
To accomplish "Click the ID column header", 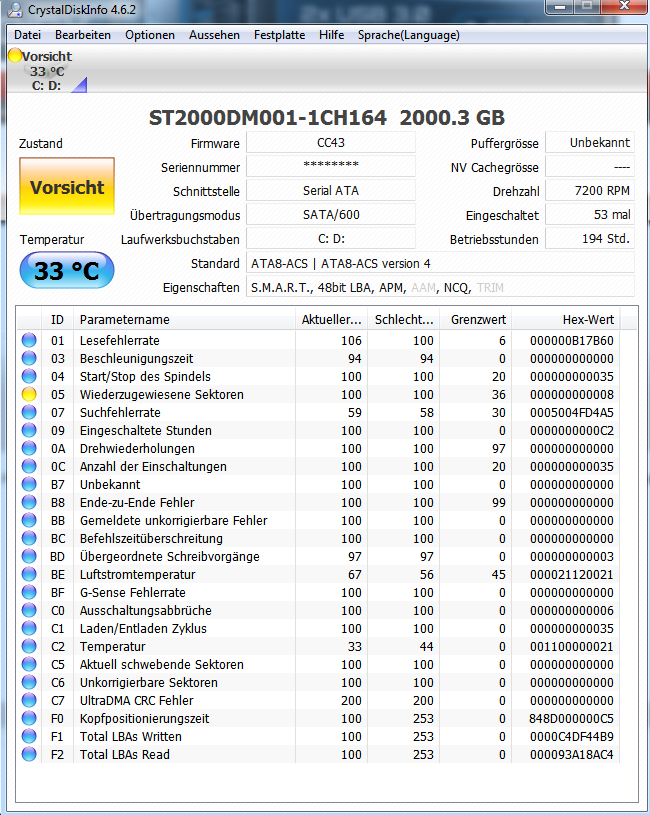I will point(57,319).
